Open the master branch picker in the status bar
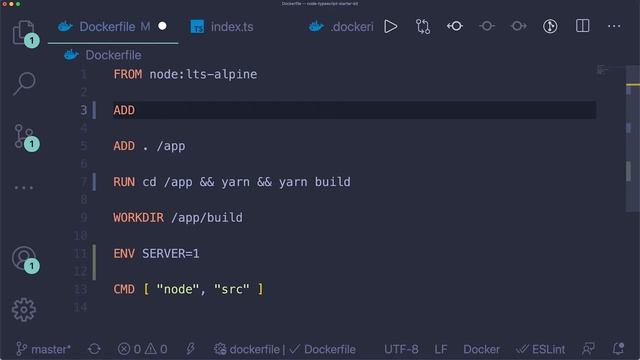 [x=43, y=349]
